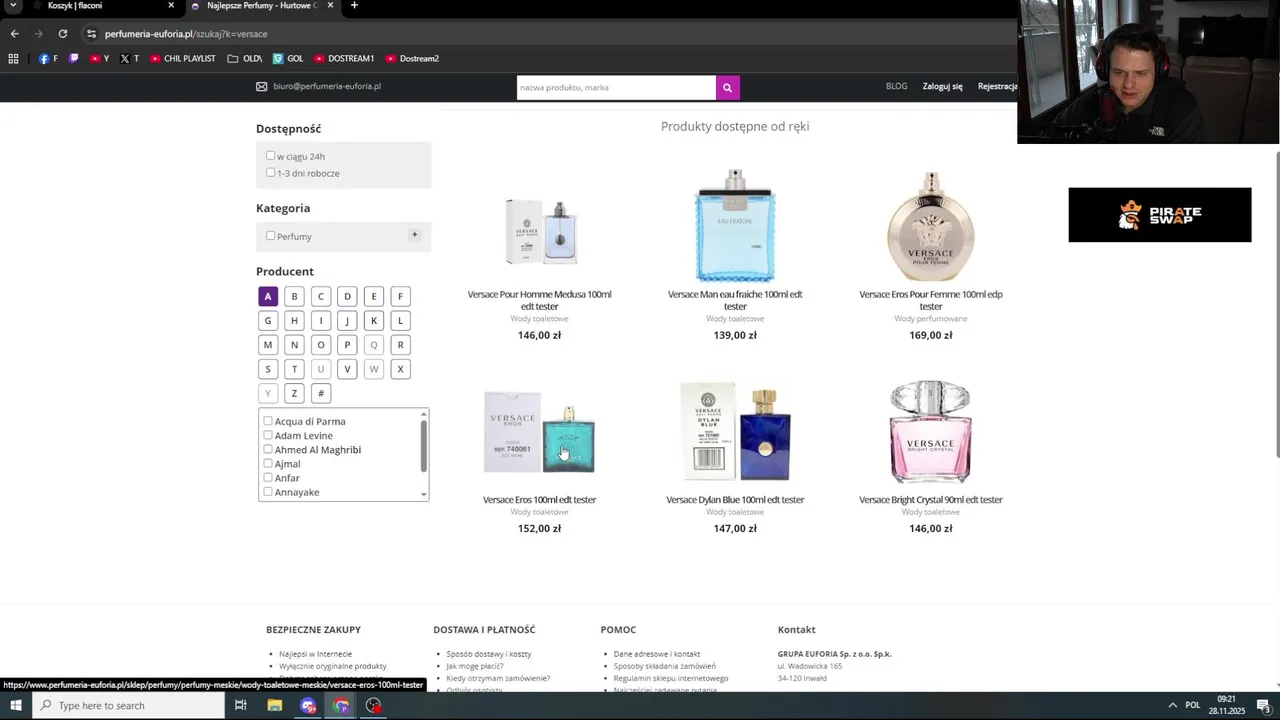Image resolution: width=1280 pixels, height=720 pixels.
Task: Open Windows Start menu
Action: 16,706
